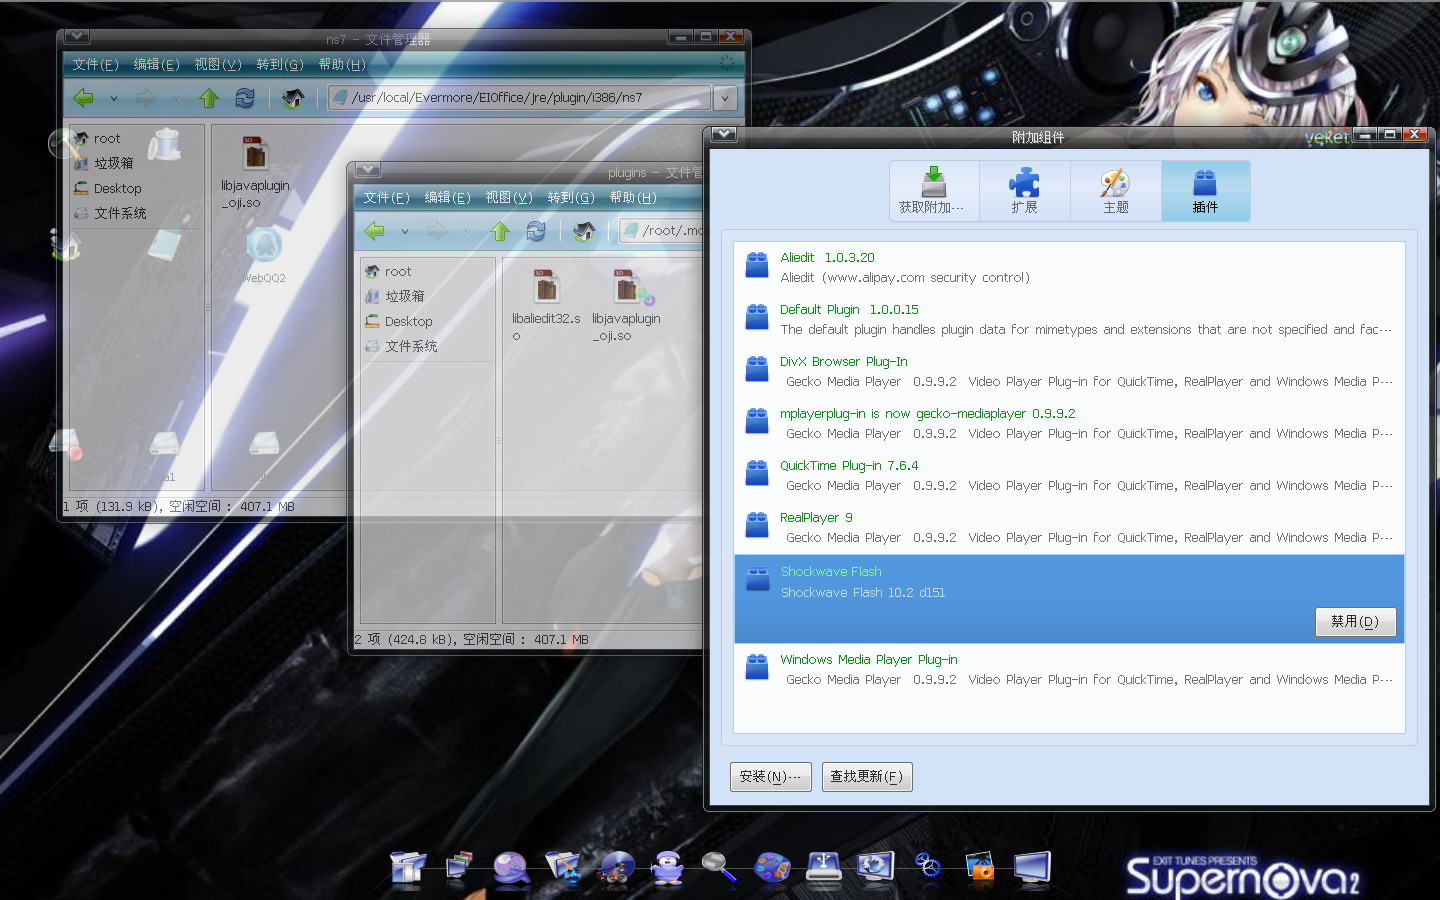Disable Shockwave Flash with 禁用(D) button
The image size is (1440, 900).
1355,621
